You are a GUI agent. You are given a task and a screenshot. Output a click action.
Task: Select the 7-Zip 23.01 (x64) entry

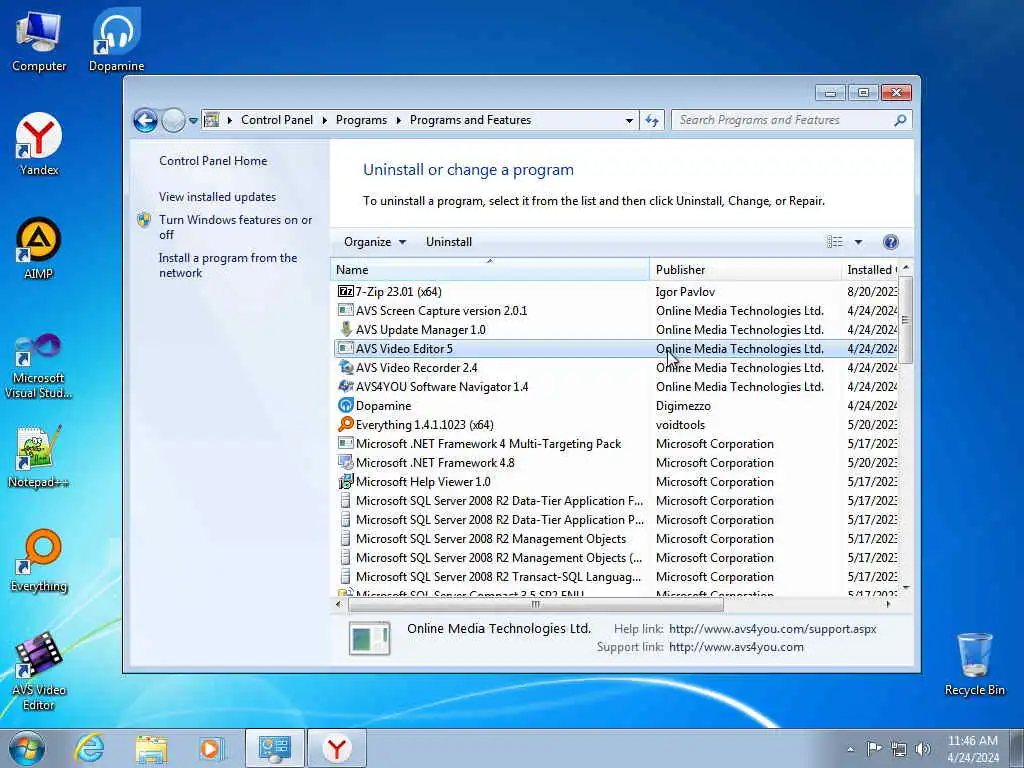pos(616,292)
